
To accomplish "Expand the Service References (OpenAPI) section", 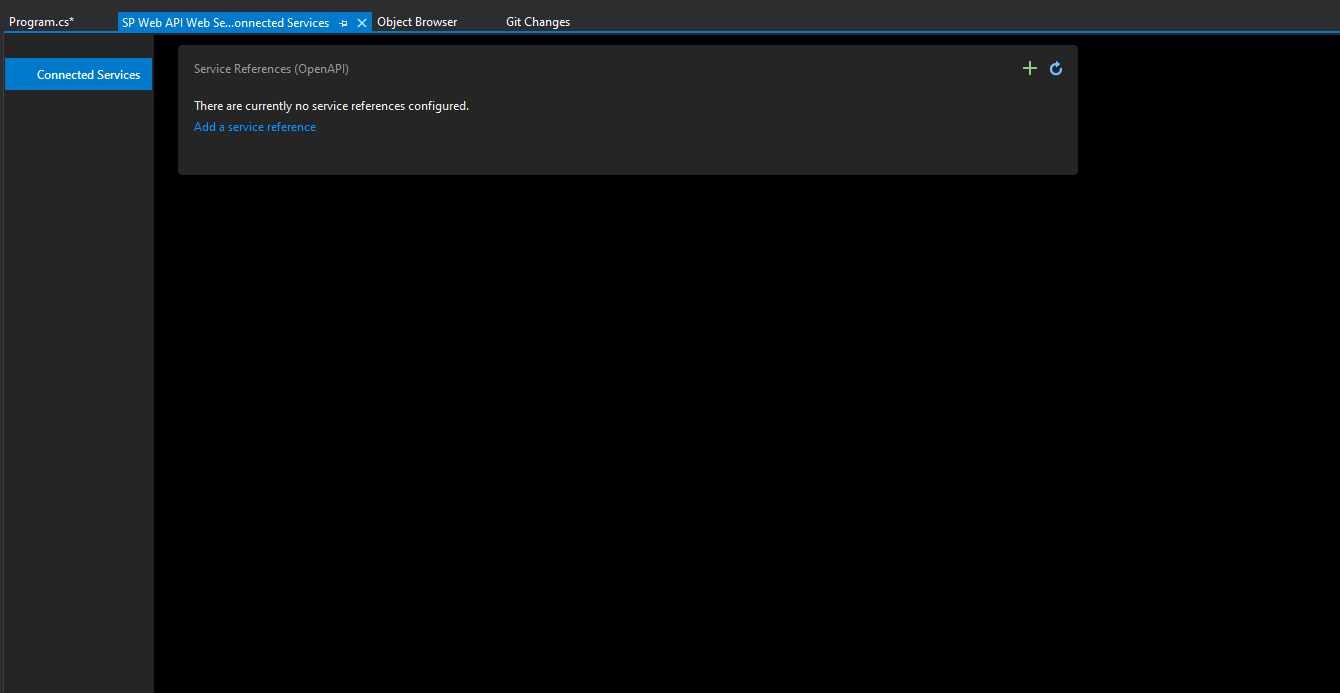I will coord(271,68).
